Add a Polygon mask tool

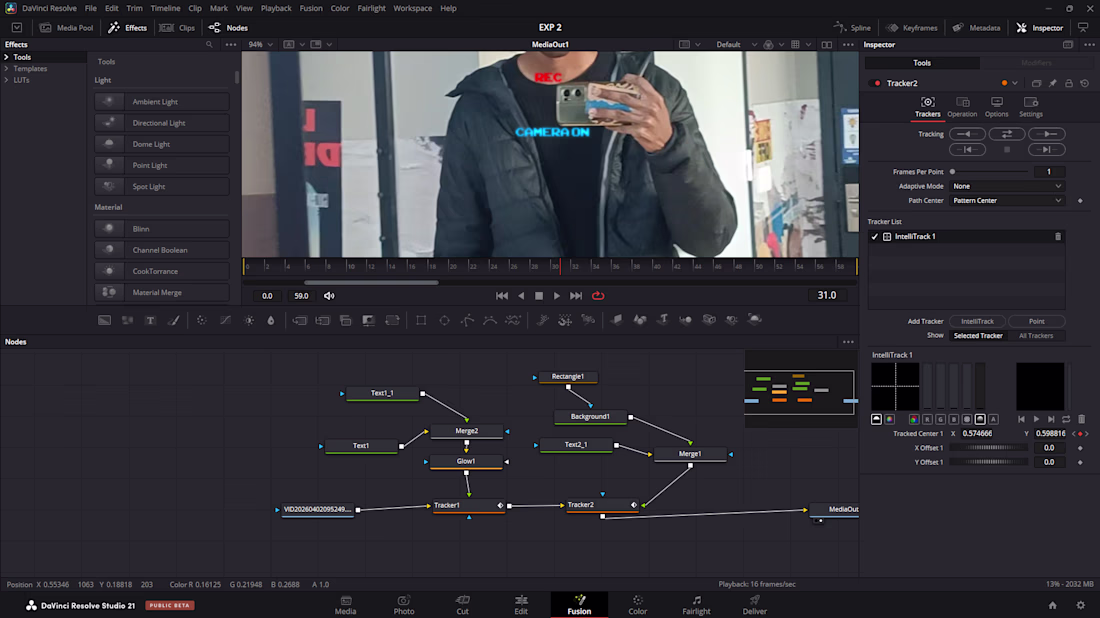[x=467, y=320]
